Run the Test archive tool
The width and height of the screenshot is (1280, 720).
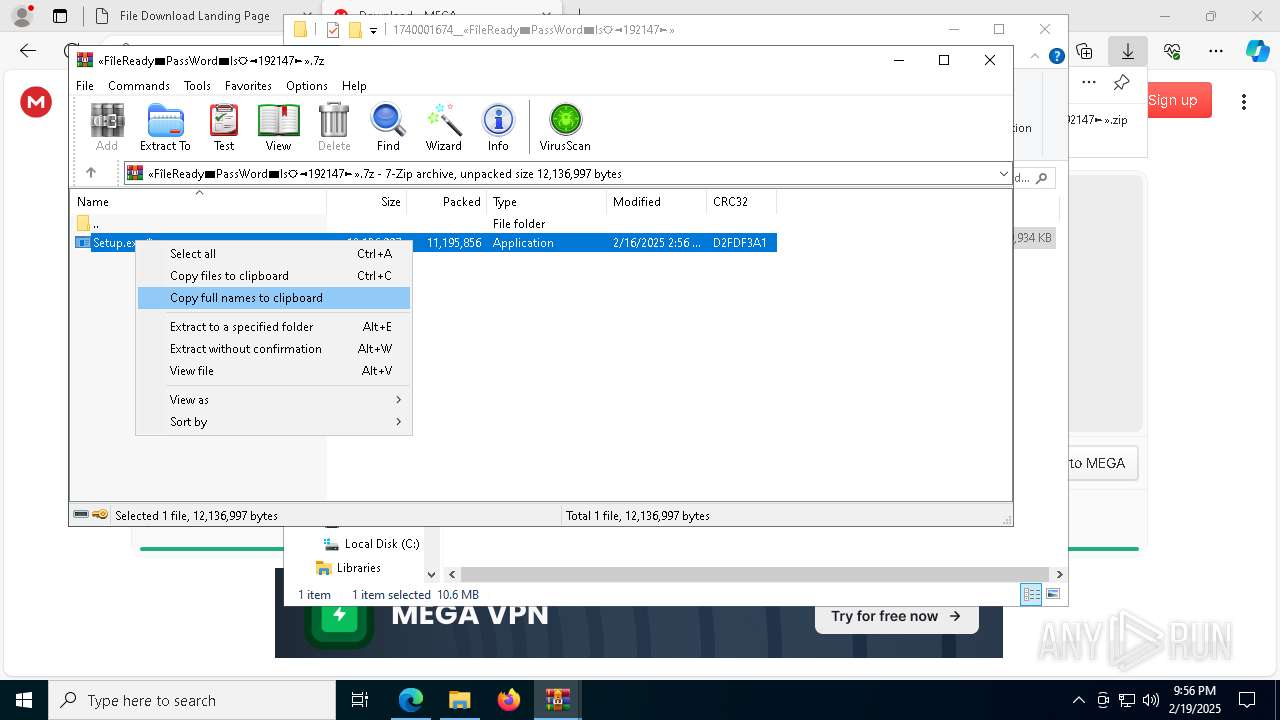coord(224,127)
